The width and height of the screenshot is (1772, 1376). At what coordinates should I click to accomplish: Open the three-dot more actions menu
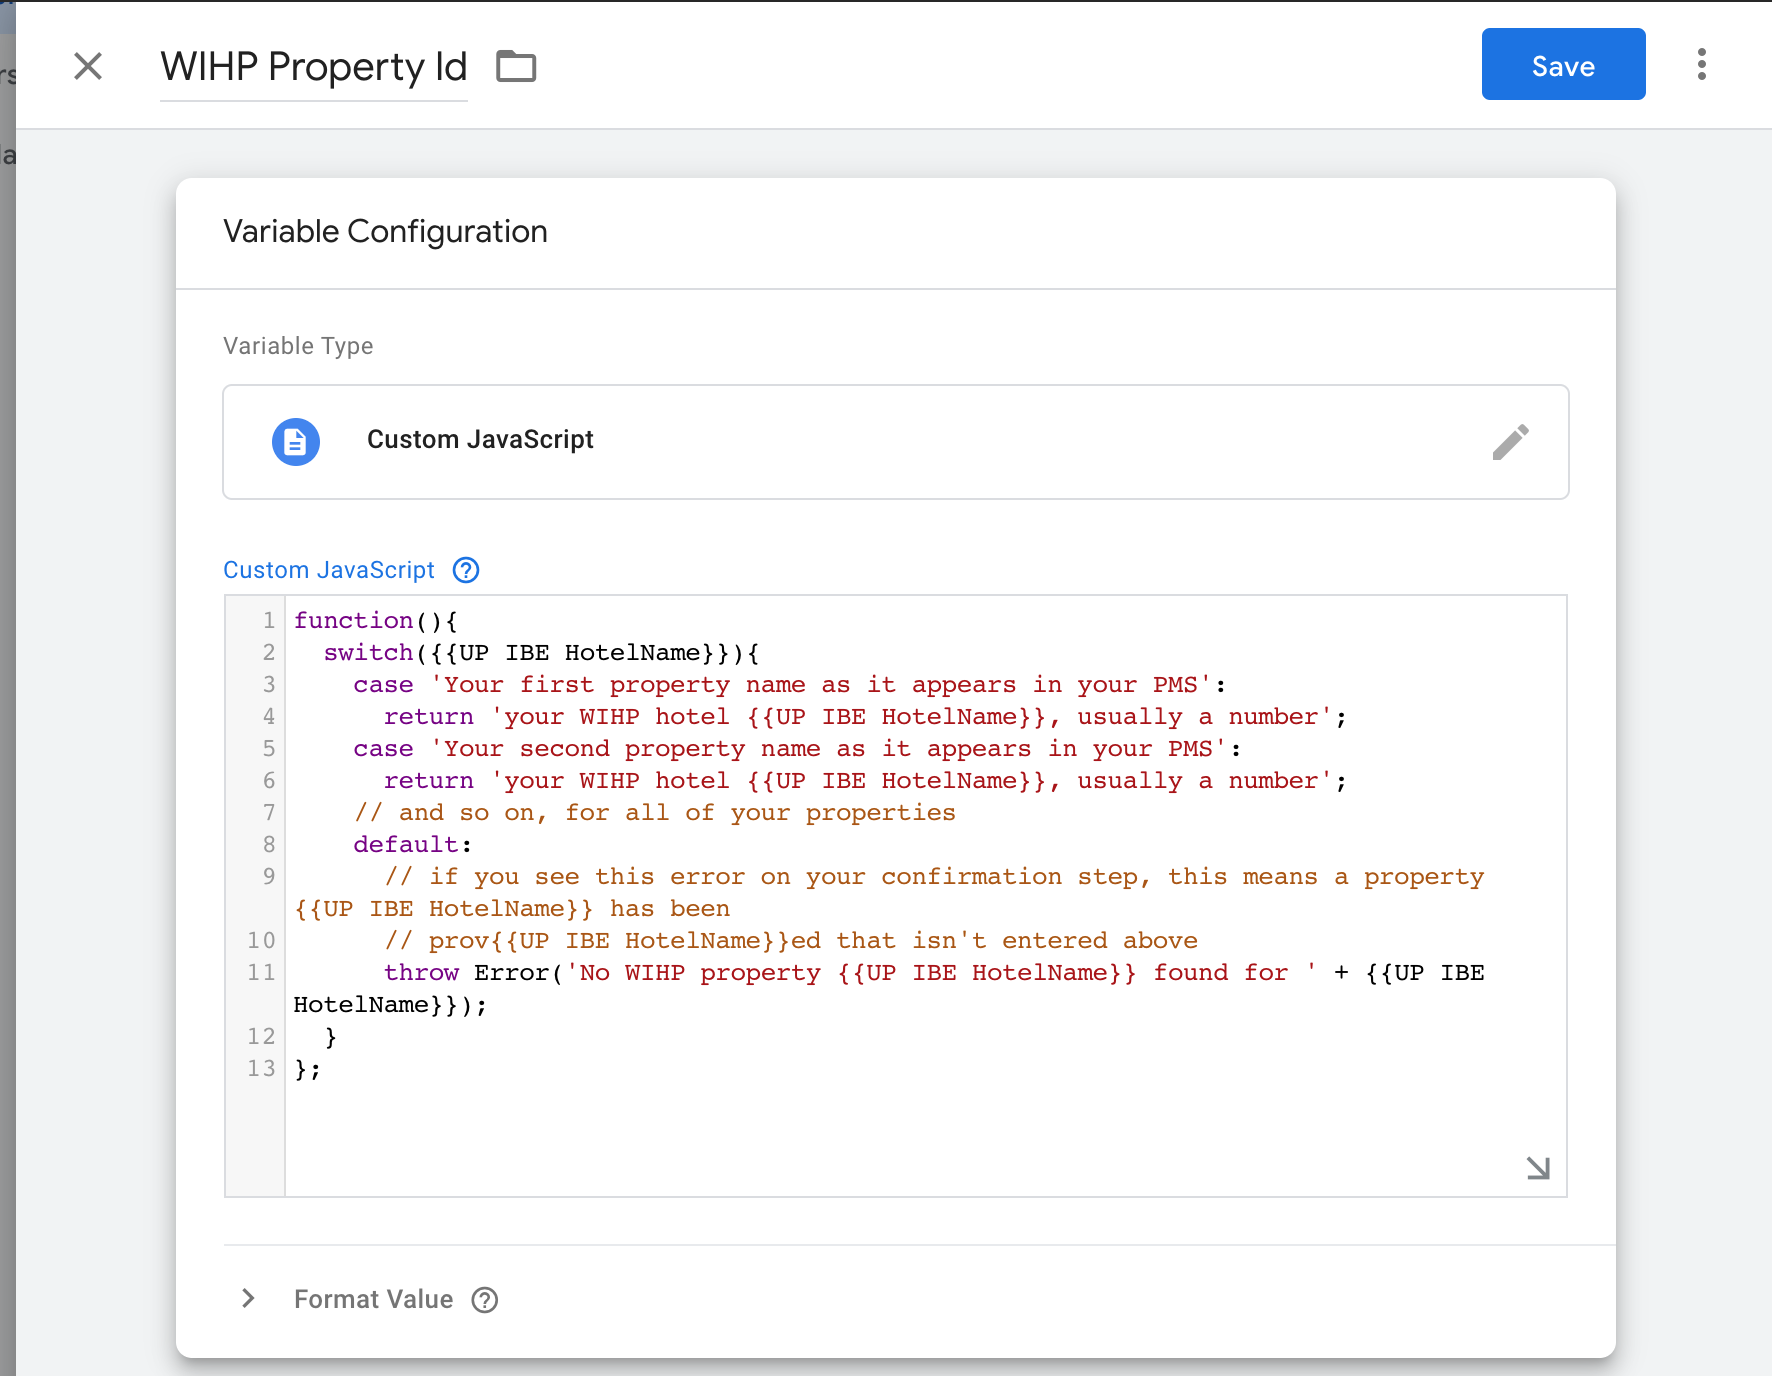pyautogui.click(x=1701, y=64)
